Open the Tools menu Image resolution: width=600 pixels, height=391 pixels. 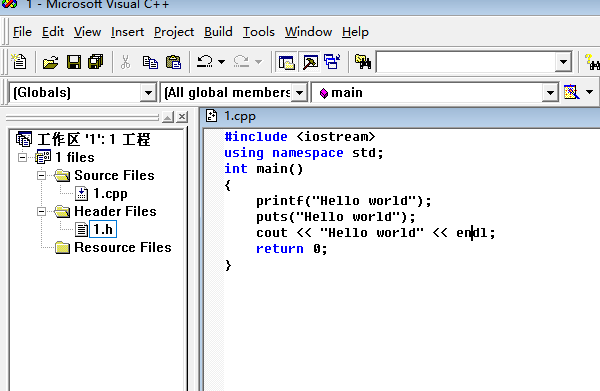tap(259, 32)
